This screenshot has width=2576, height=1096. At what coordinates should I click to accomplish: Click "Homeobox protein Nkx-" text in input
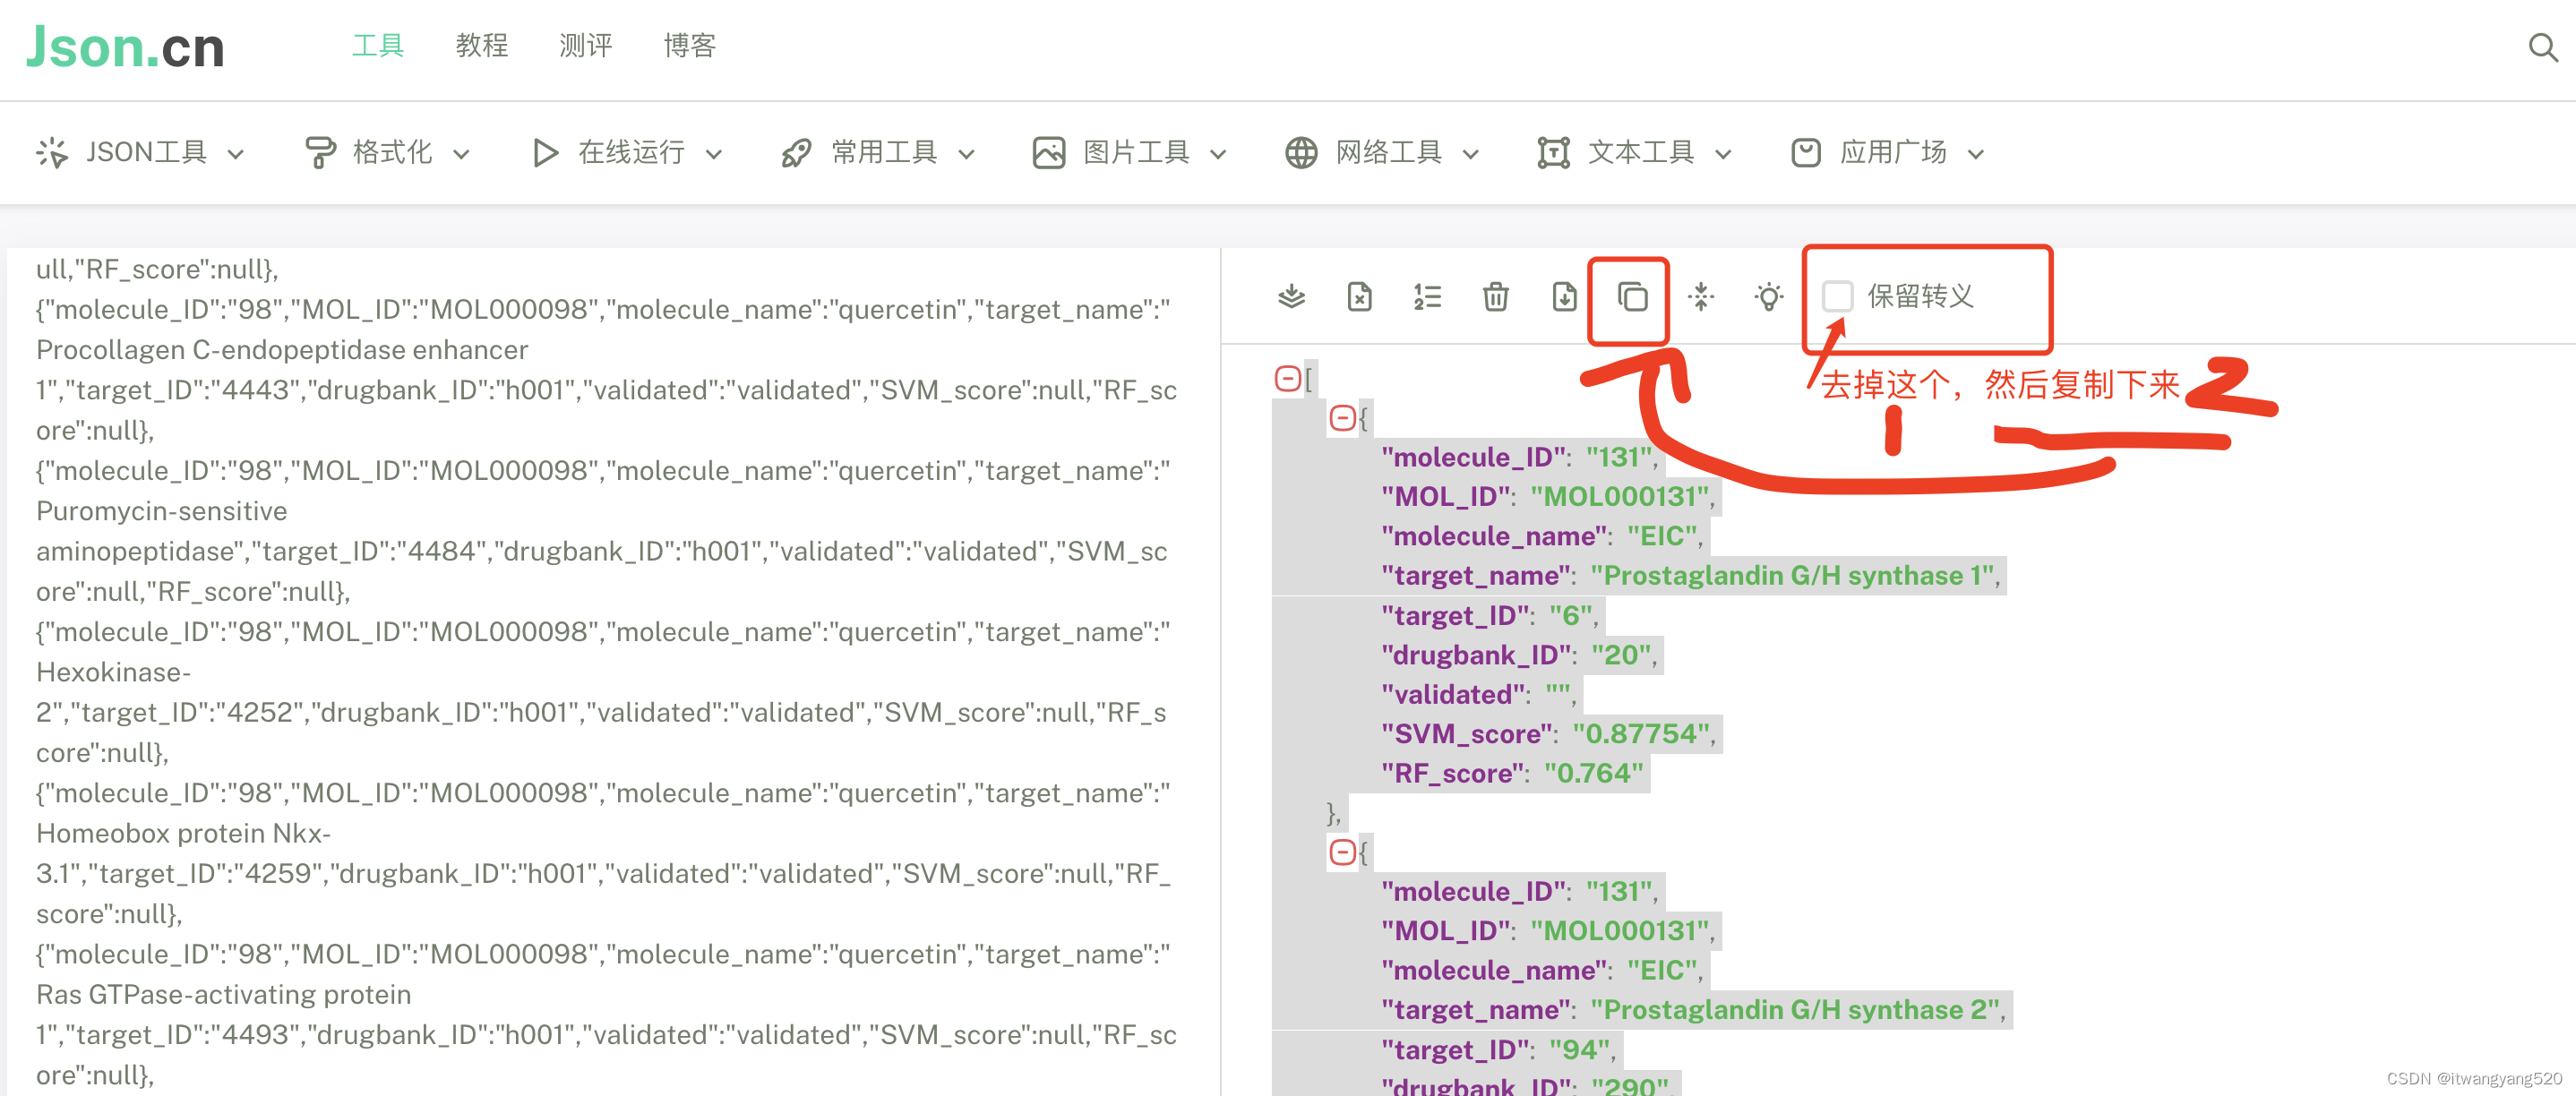pos(183,834)
